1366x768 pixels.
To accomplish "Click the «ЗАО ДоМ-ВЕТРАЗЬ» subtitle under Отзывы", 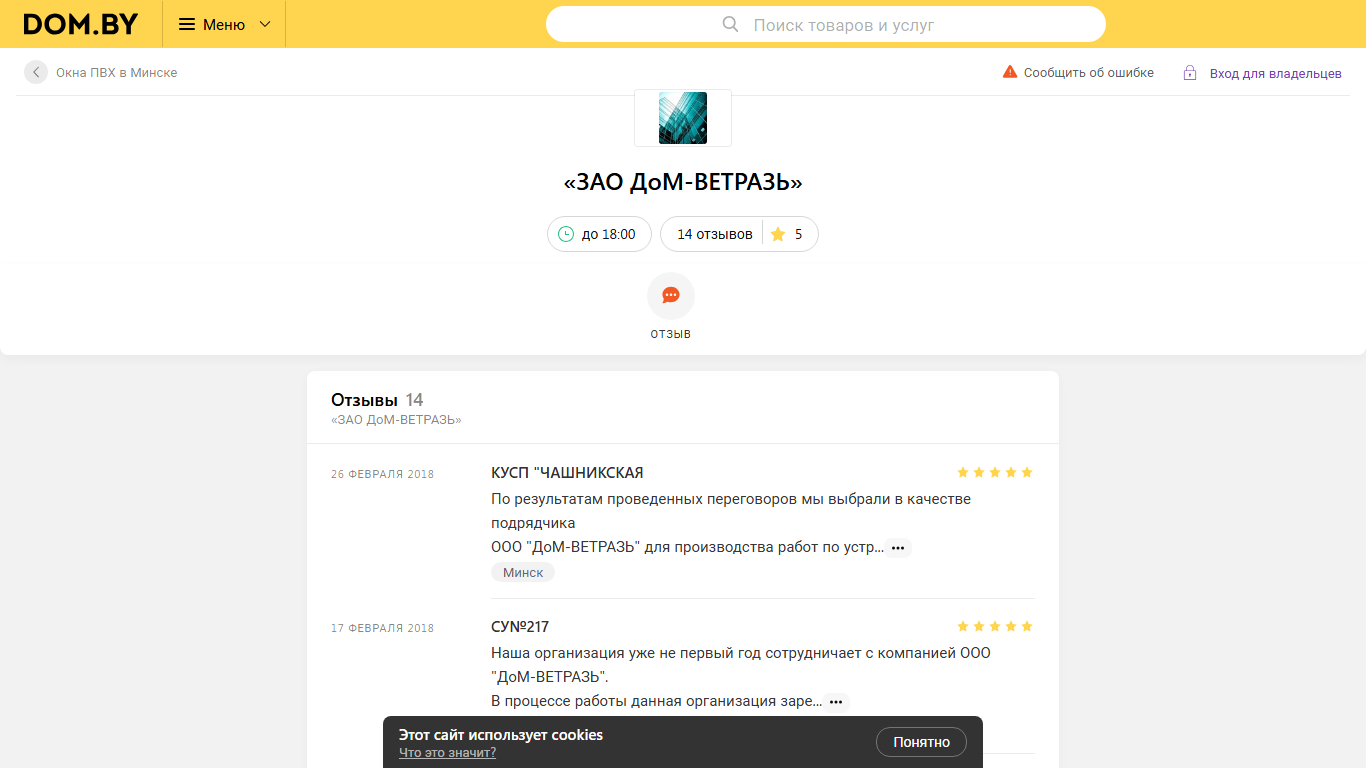I will 396,420.
